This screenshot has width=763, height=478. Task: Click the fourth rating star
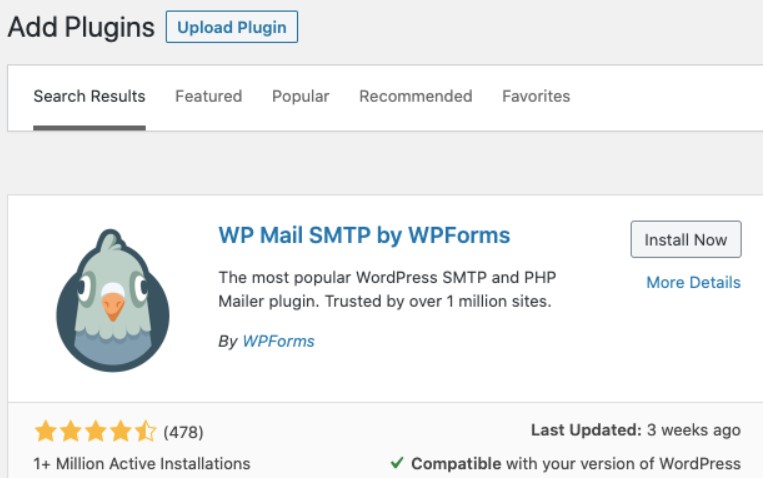click(x=120, y=432)
